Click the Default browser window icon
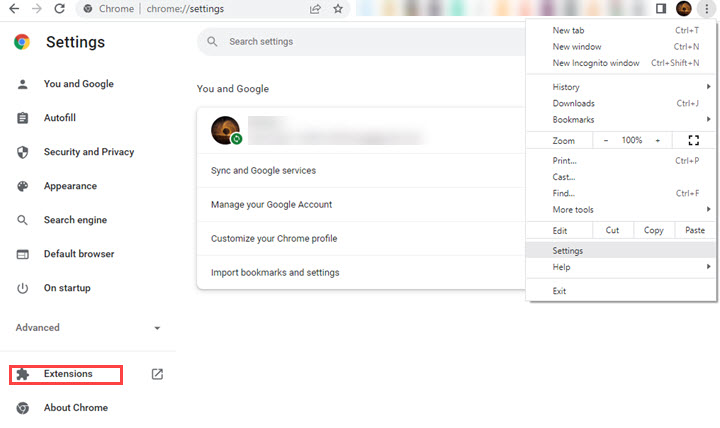This screenshot has width=720, height=428. [x=22, y=254]
